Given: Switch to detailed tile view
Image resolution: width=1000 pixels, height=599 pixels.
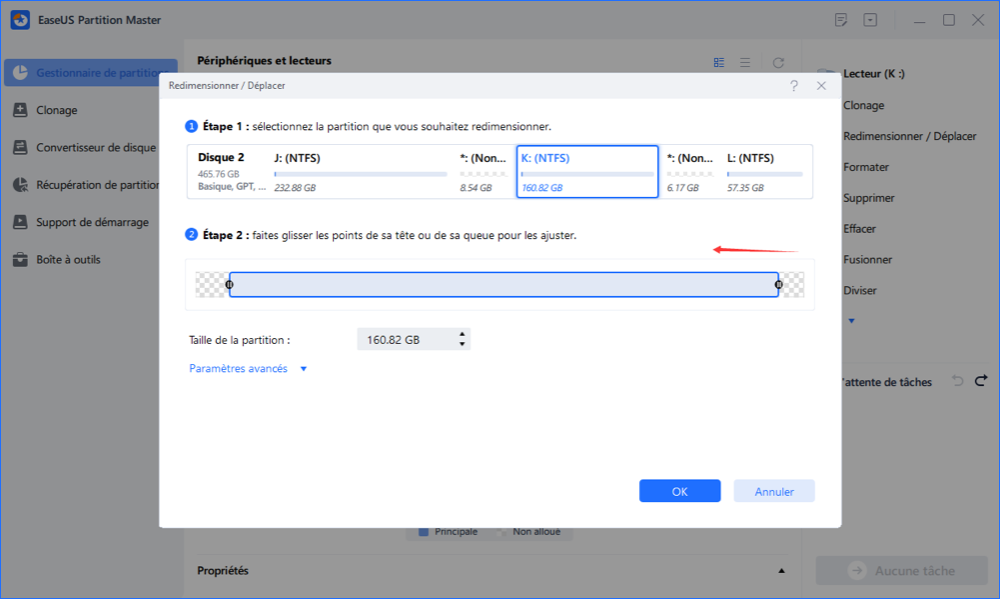Looking at the screenshot, I should tap(719, 61).
